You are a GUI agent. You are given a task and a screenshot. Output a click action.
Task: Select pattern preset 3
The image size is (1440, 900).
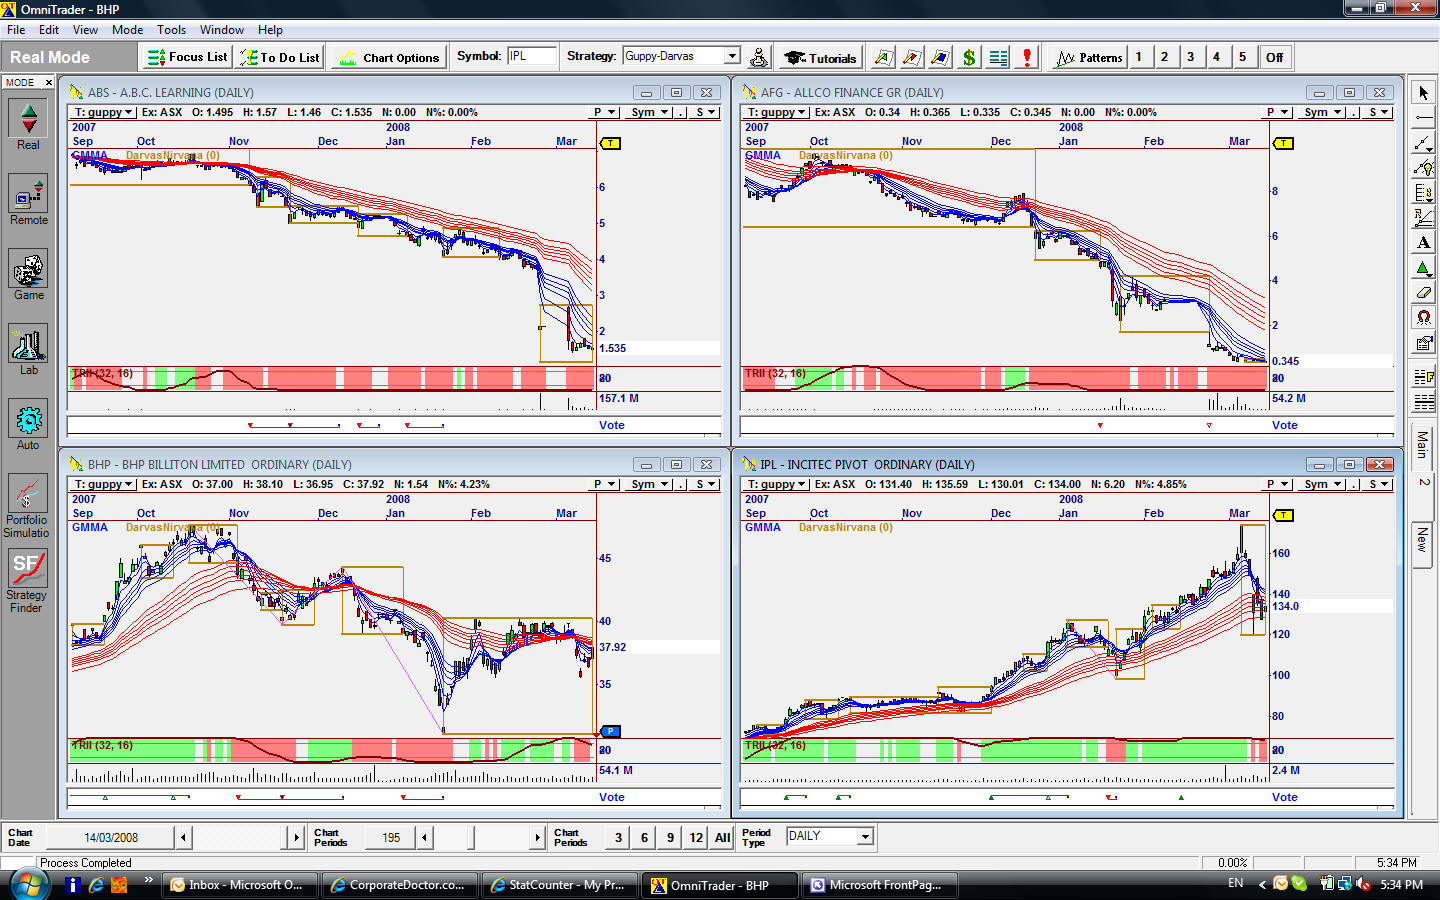point(1190,57)
